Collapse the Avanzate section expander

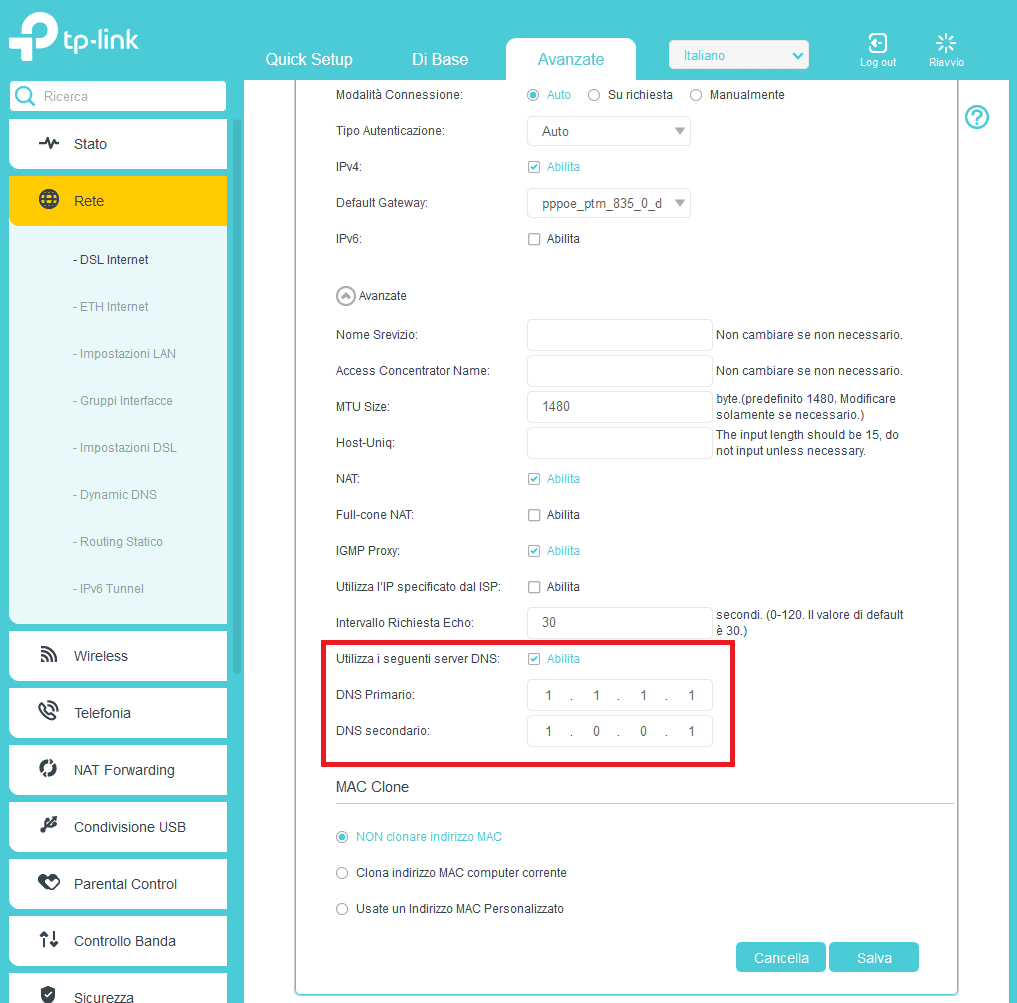click(345, 296)
